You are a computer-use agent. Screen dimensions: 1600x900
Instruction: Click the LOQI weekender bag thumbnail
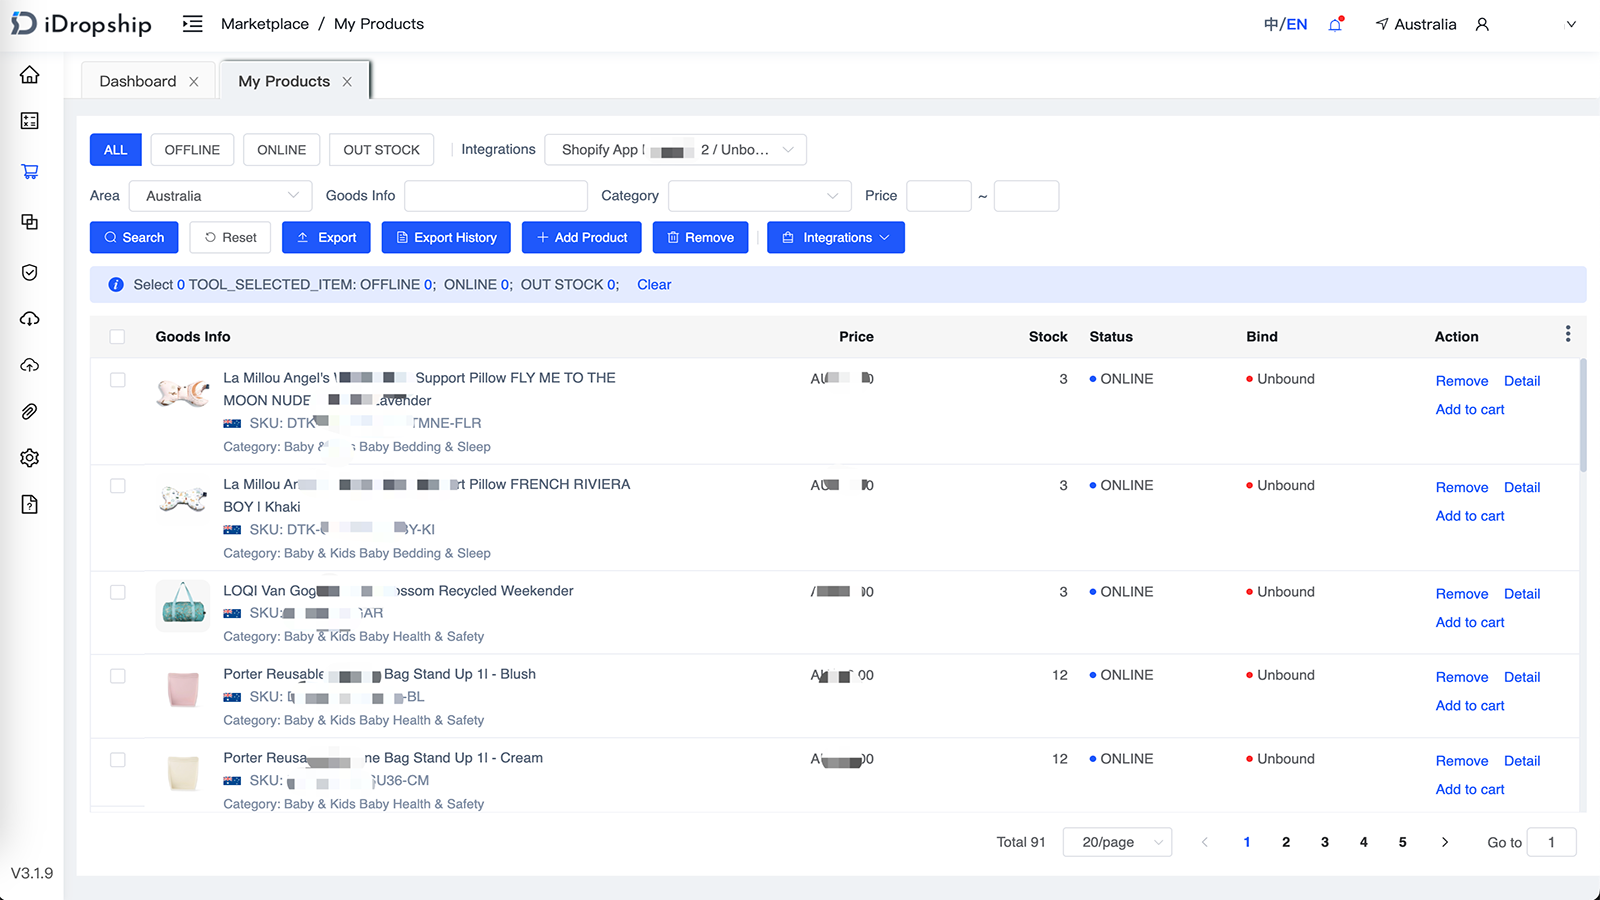click(x=183, y=605)
